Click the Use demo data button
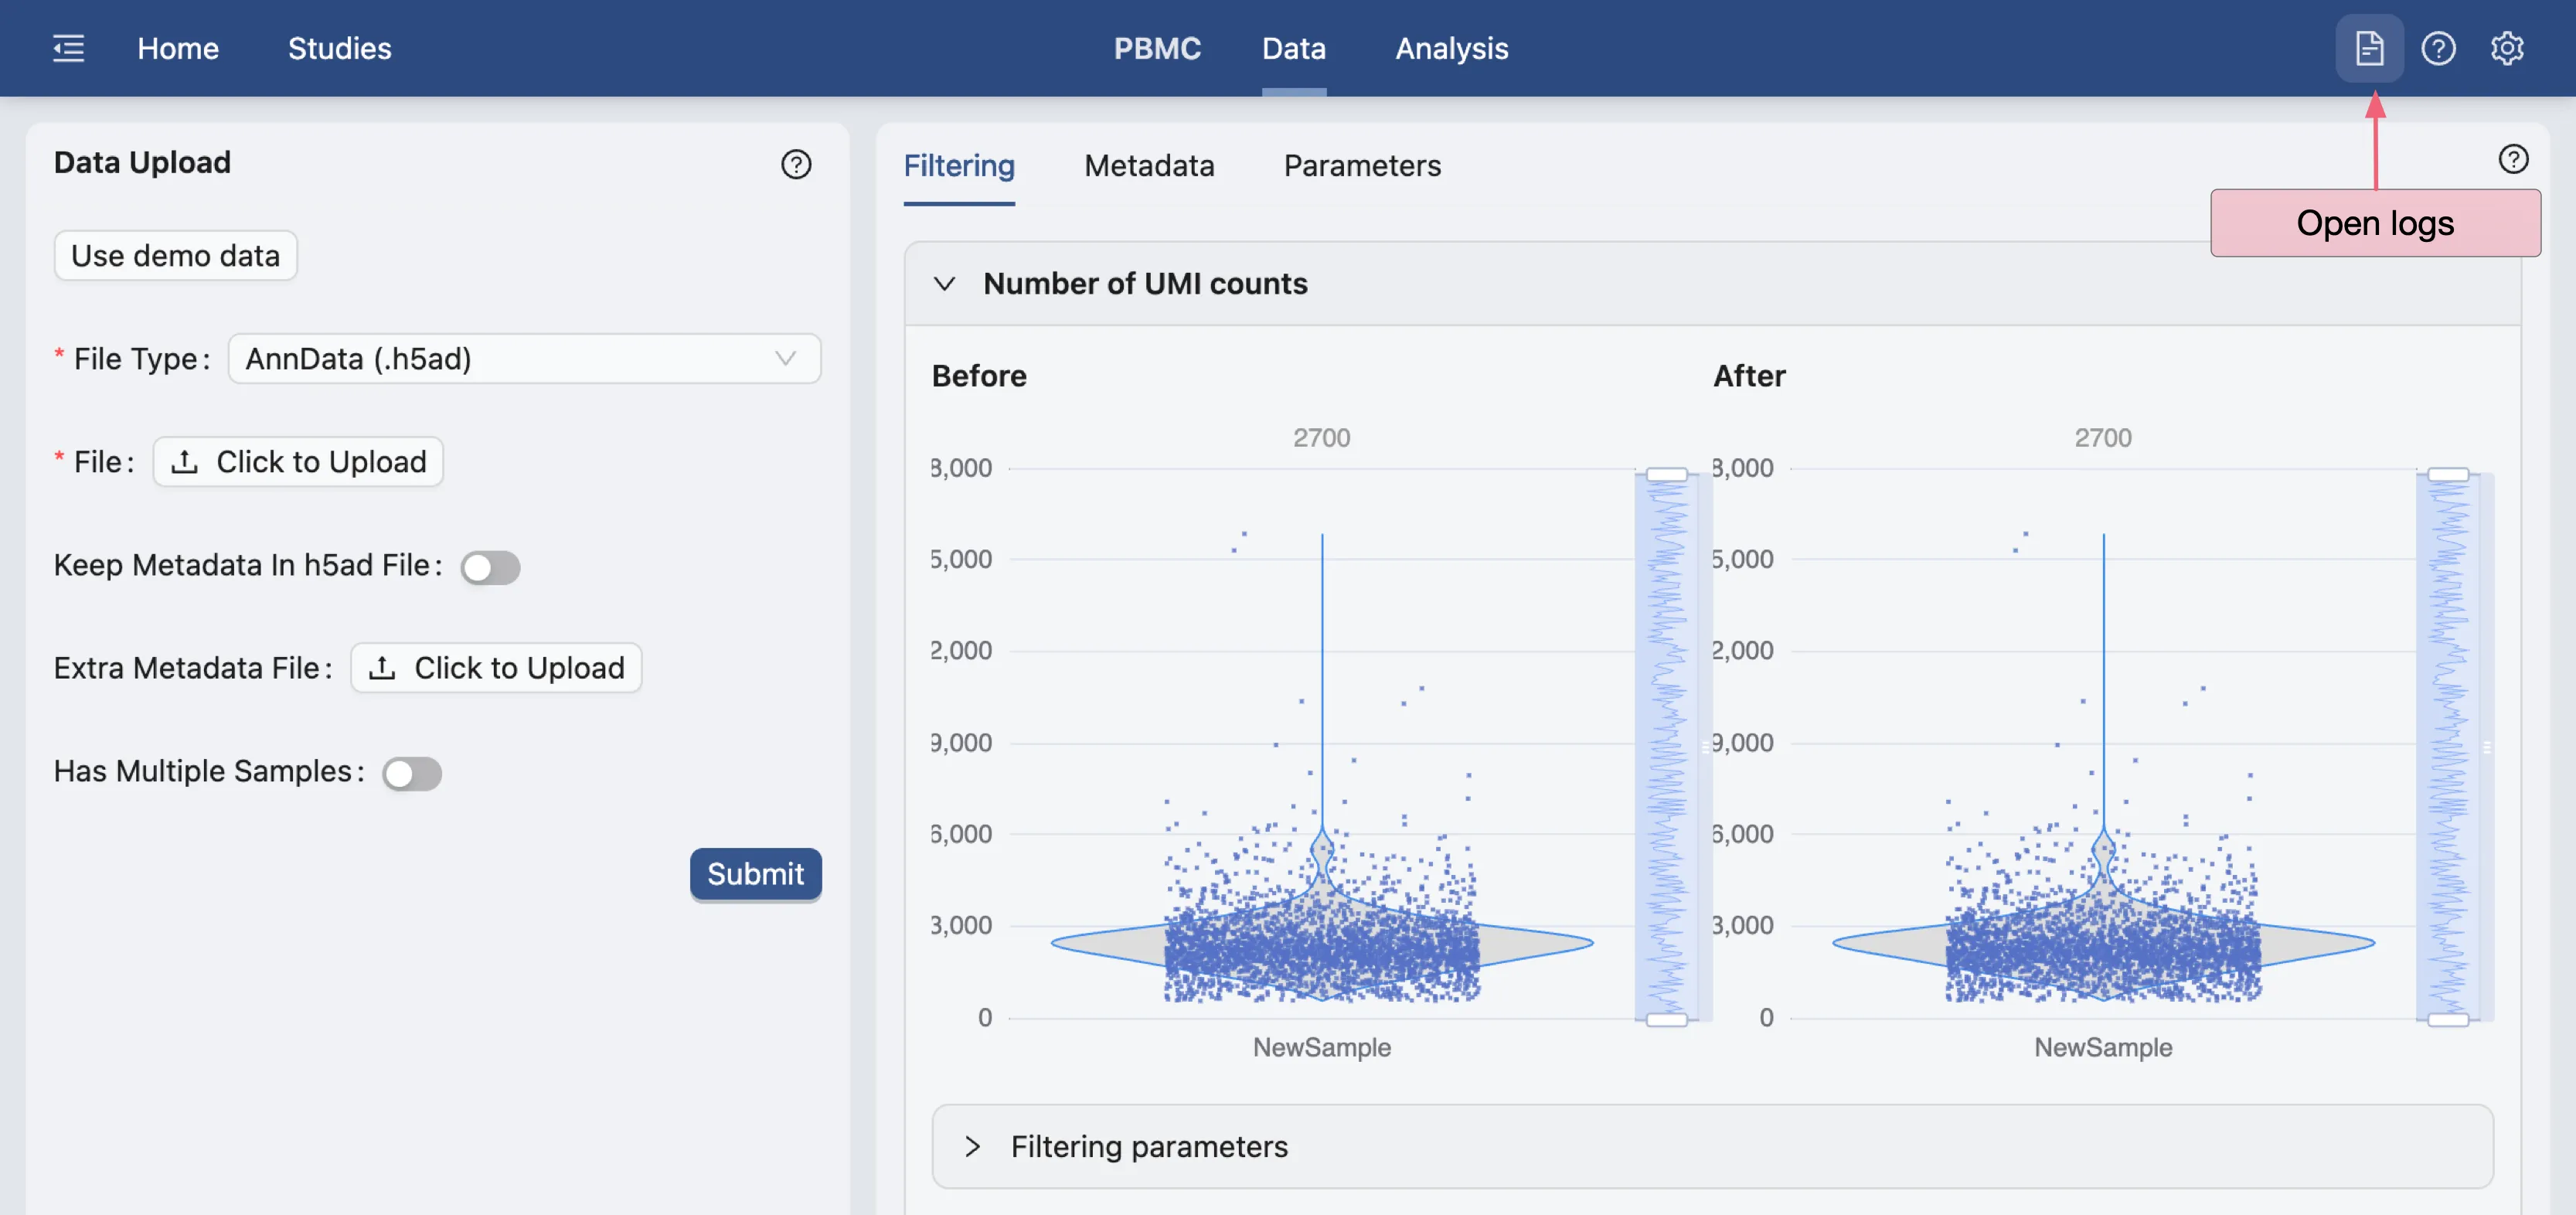 175,256
